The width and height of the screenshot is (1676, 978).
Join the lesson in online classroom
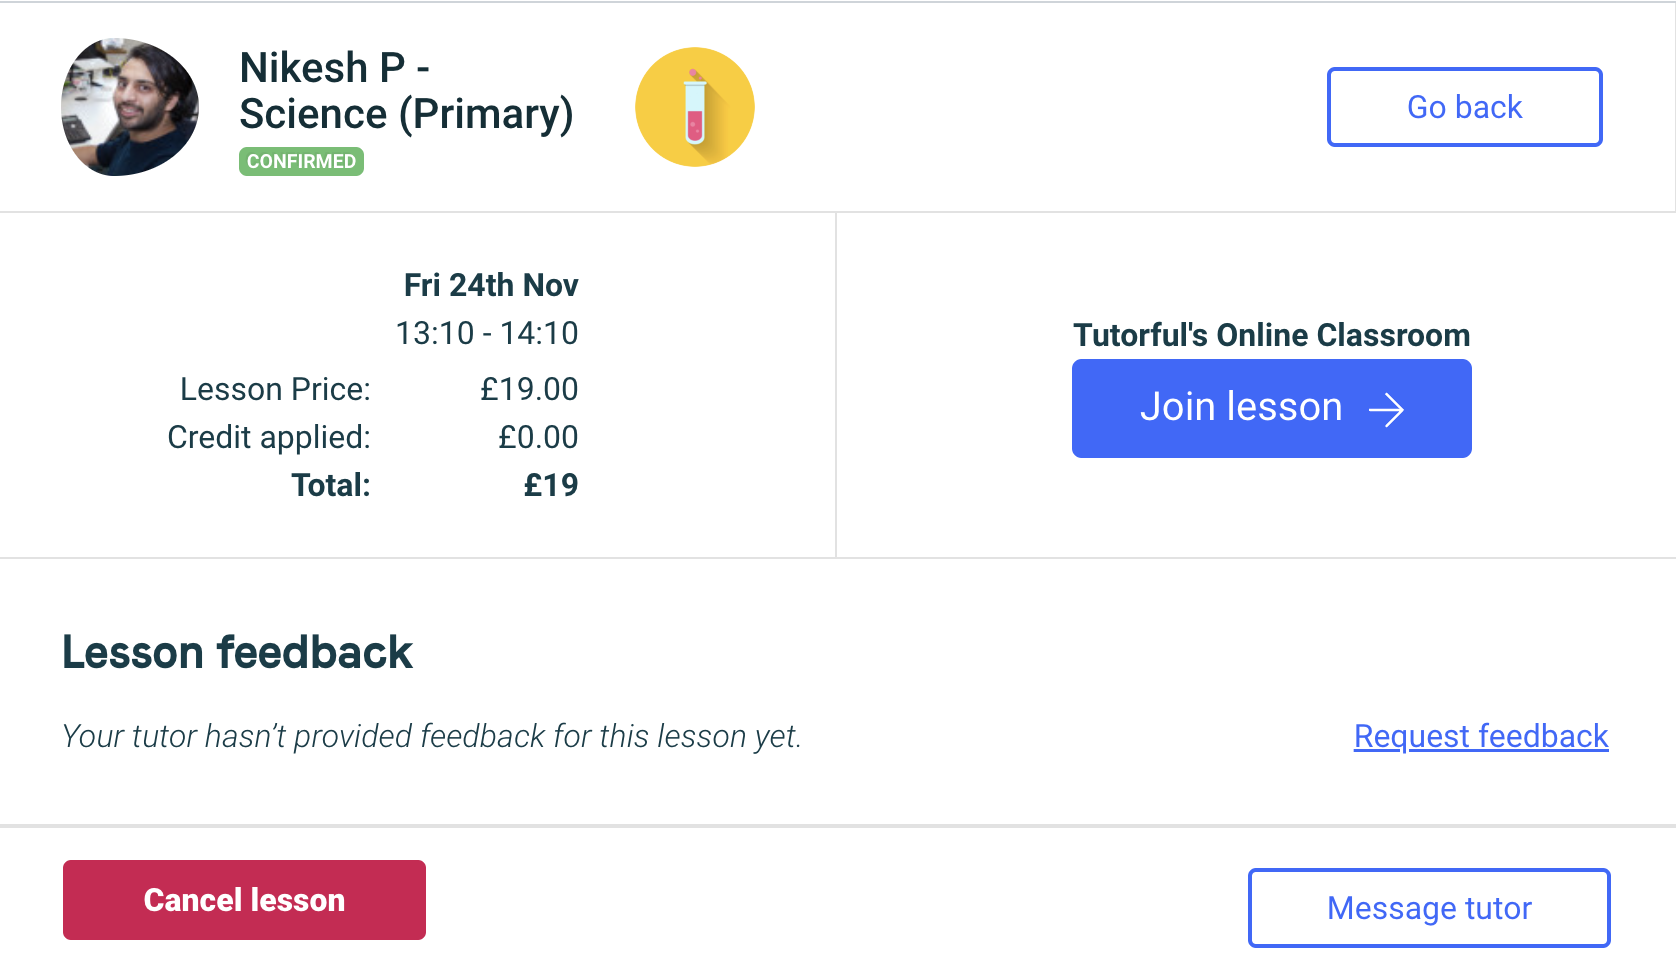coord(1271,408)
